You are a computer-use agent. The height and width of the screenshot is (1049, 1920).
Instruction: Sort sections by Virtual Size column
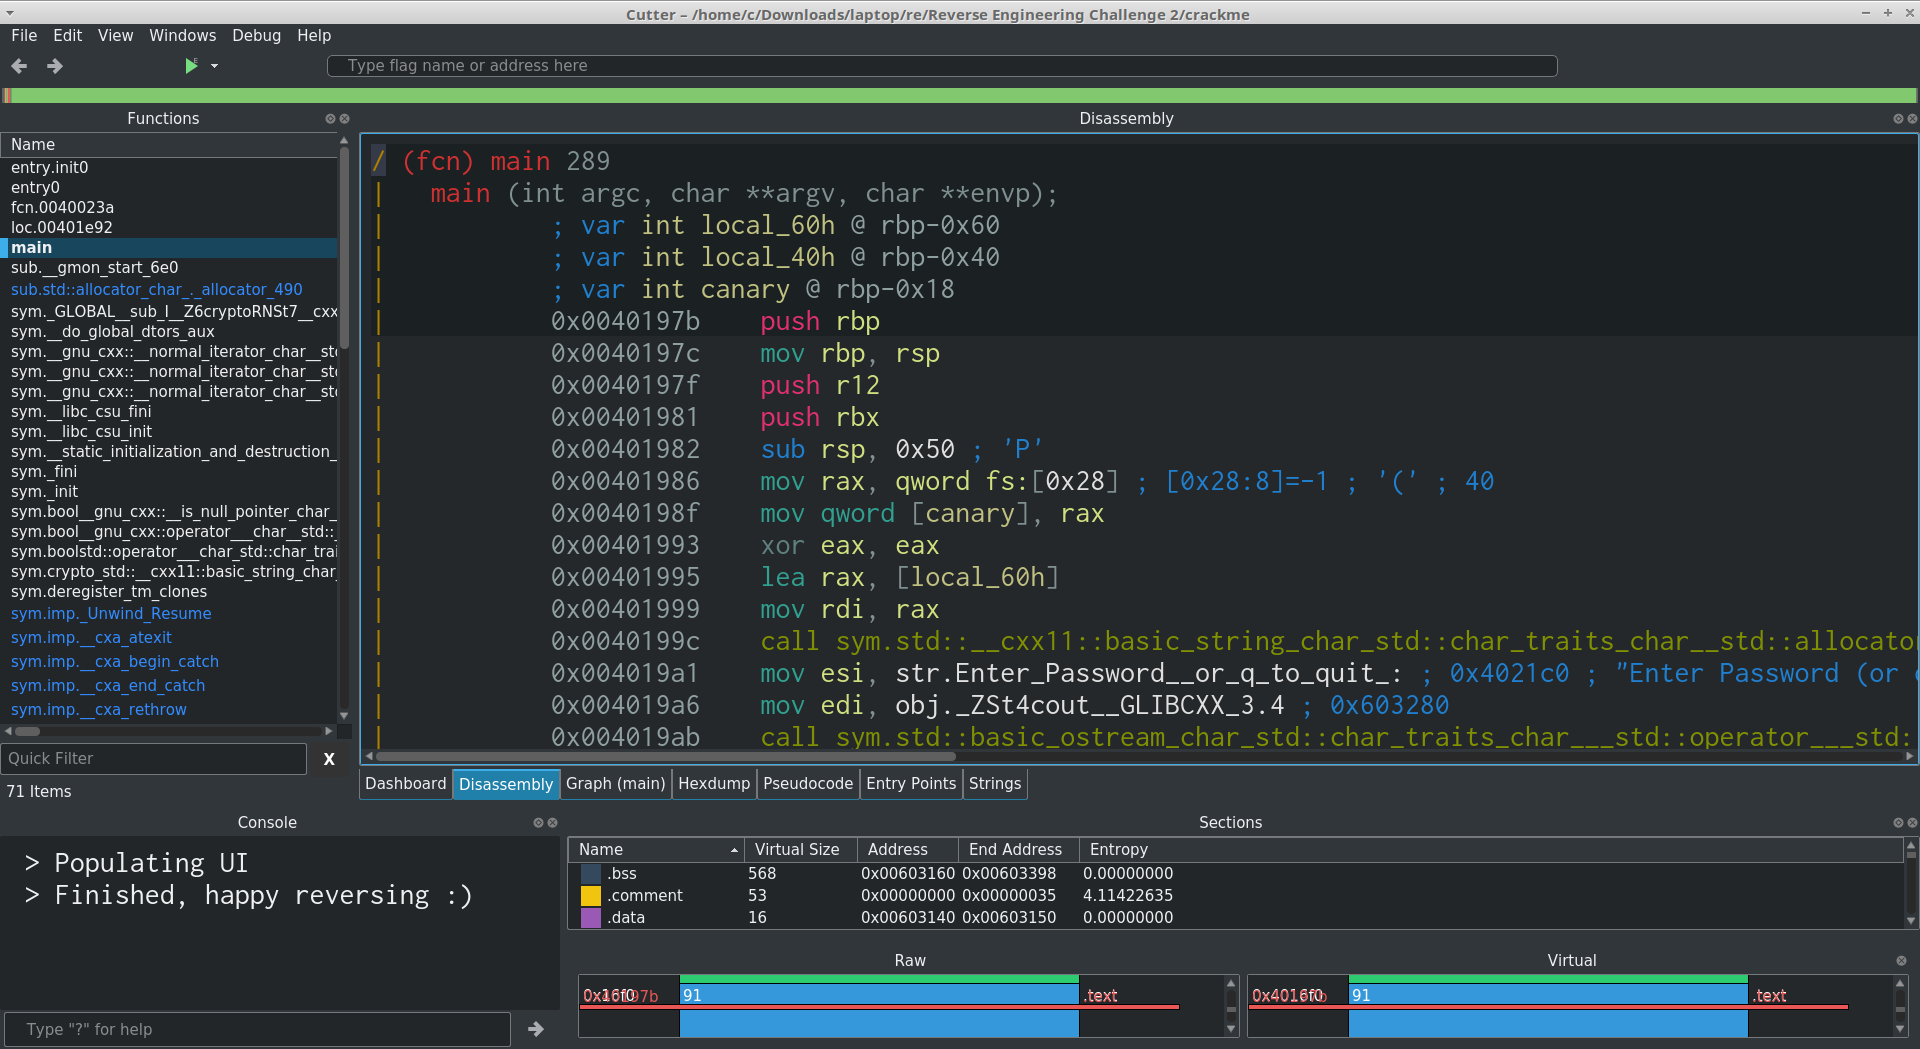point(799,850)
